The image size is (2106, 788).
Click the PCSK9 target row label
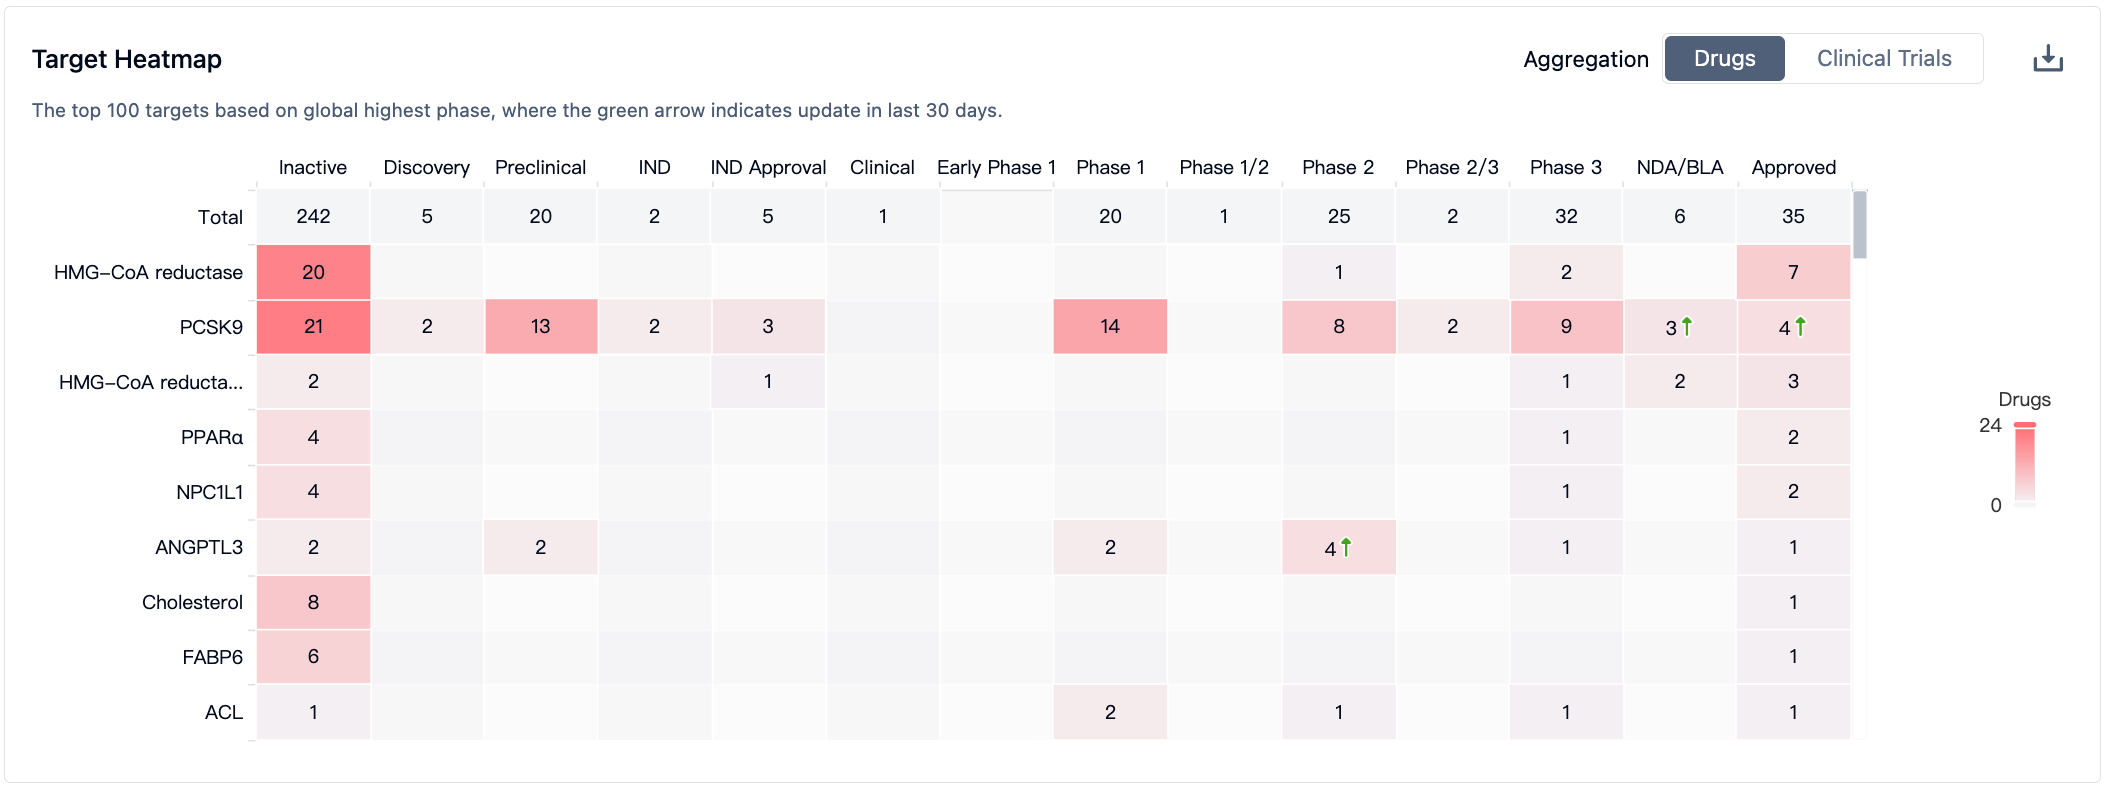coord(211,327)
